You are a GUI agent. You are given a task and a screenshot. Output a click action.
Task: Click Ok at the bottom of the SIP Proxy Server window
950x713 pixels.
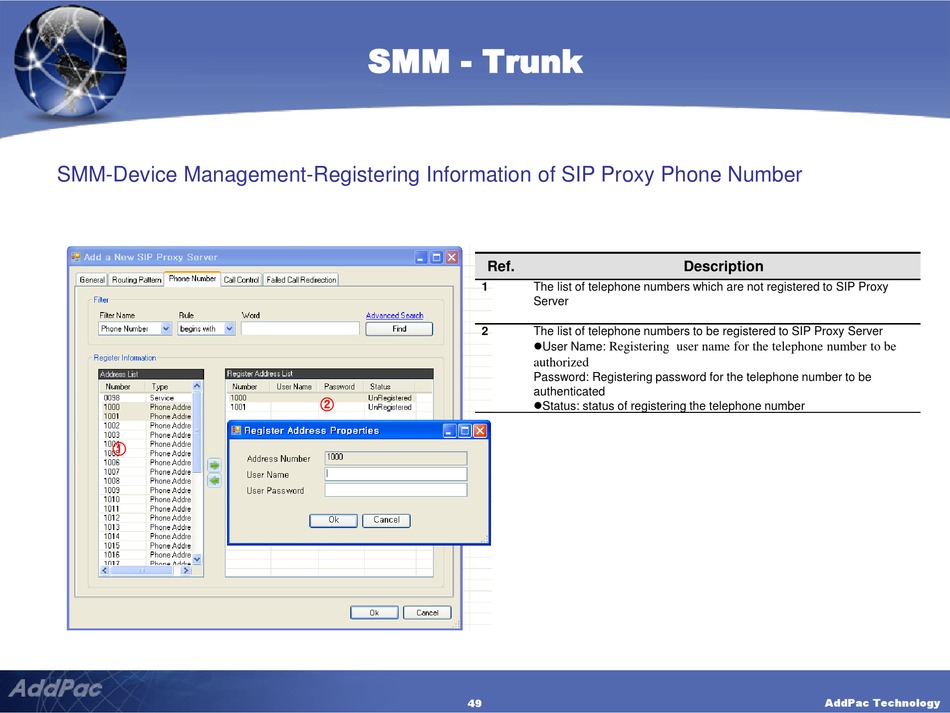point(374,612)
